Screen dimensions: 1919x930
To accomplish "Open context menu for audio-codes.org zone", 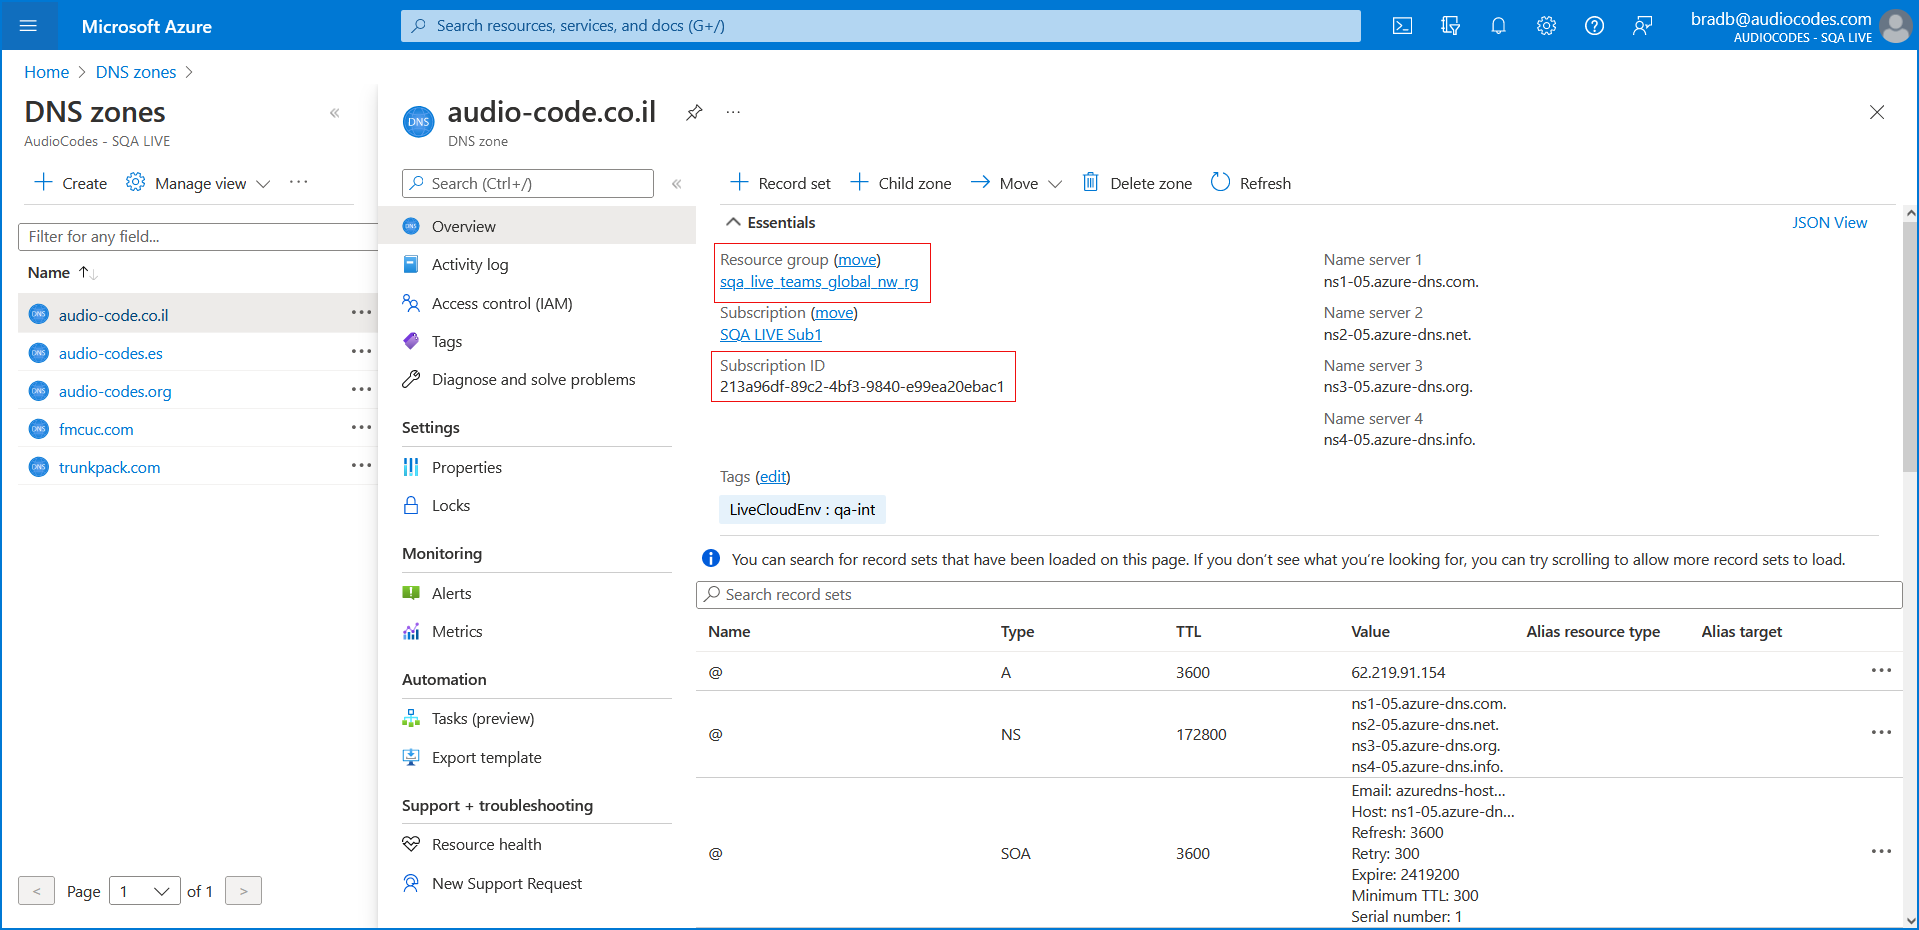I will (x=361, y=390).
